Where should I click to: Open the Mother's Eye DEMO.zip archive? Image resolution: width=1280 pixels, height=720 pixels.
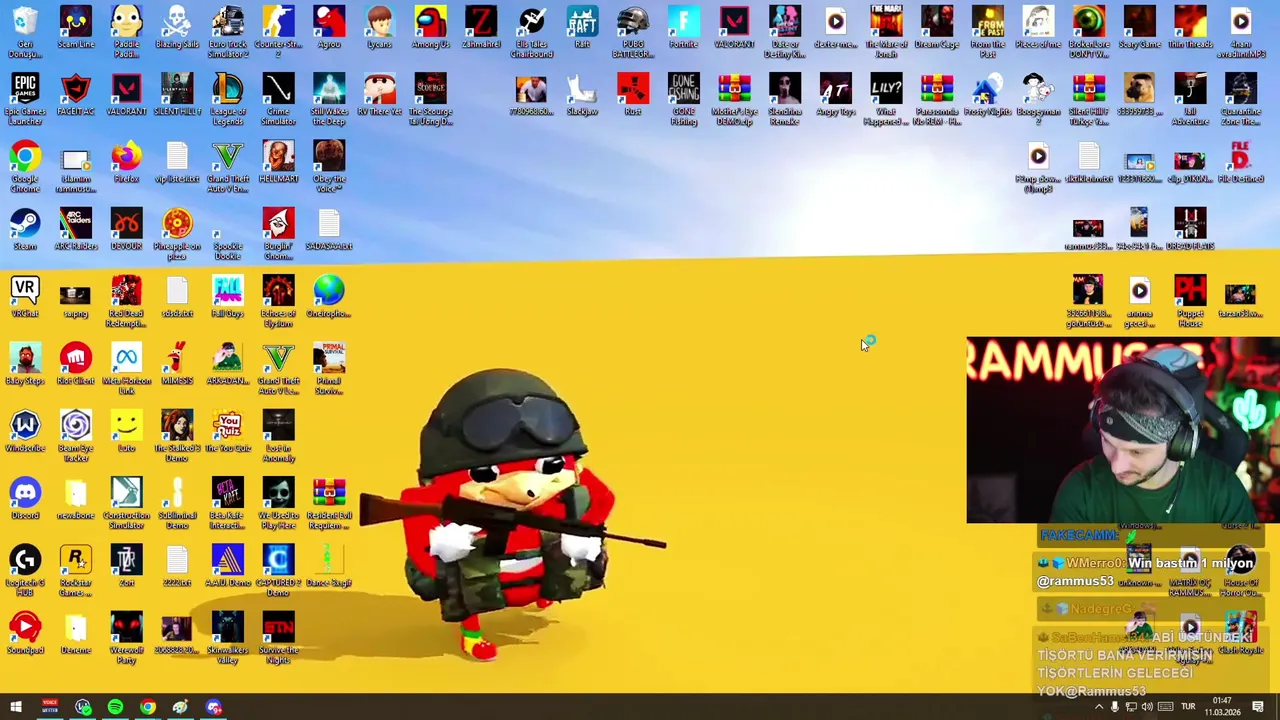tap(734, 98)
